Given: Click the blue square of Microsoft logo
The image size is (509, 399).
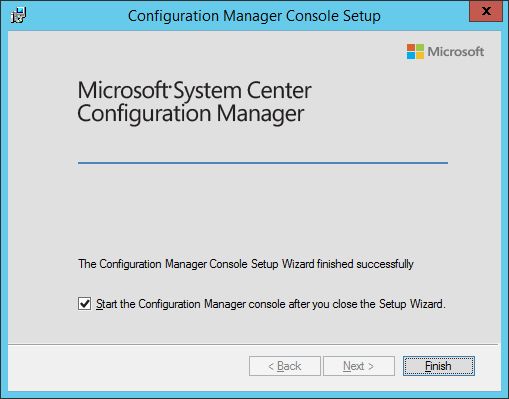Looking at the screenshot, I should pos(411,56).
